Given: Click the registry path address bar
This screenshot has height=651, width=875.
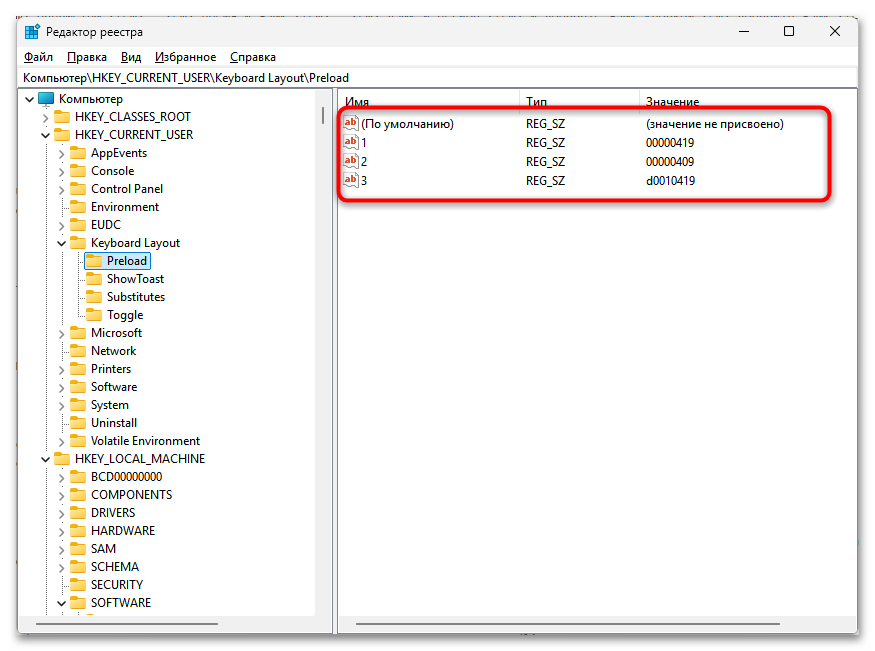Looking at the screenshot, I should 438,78.
